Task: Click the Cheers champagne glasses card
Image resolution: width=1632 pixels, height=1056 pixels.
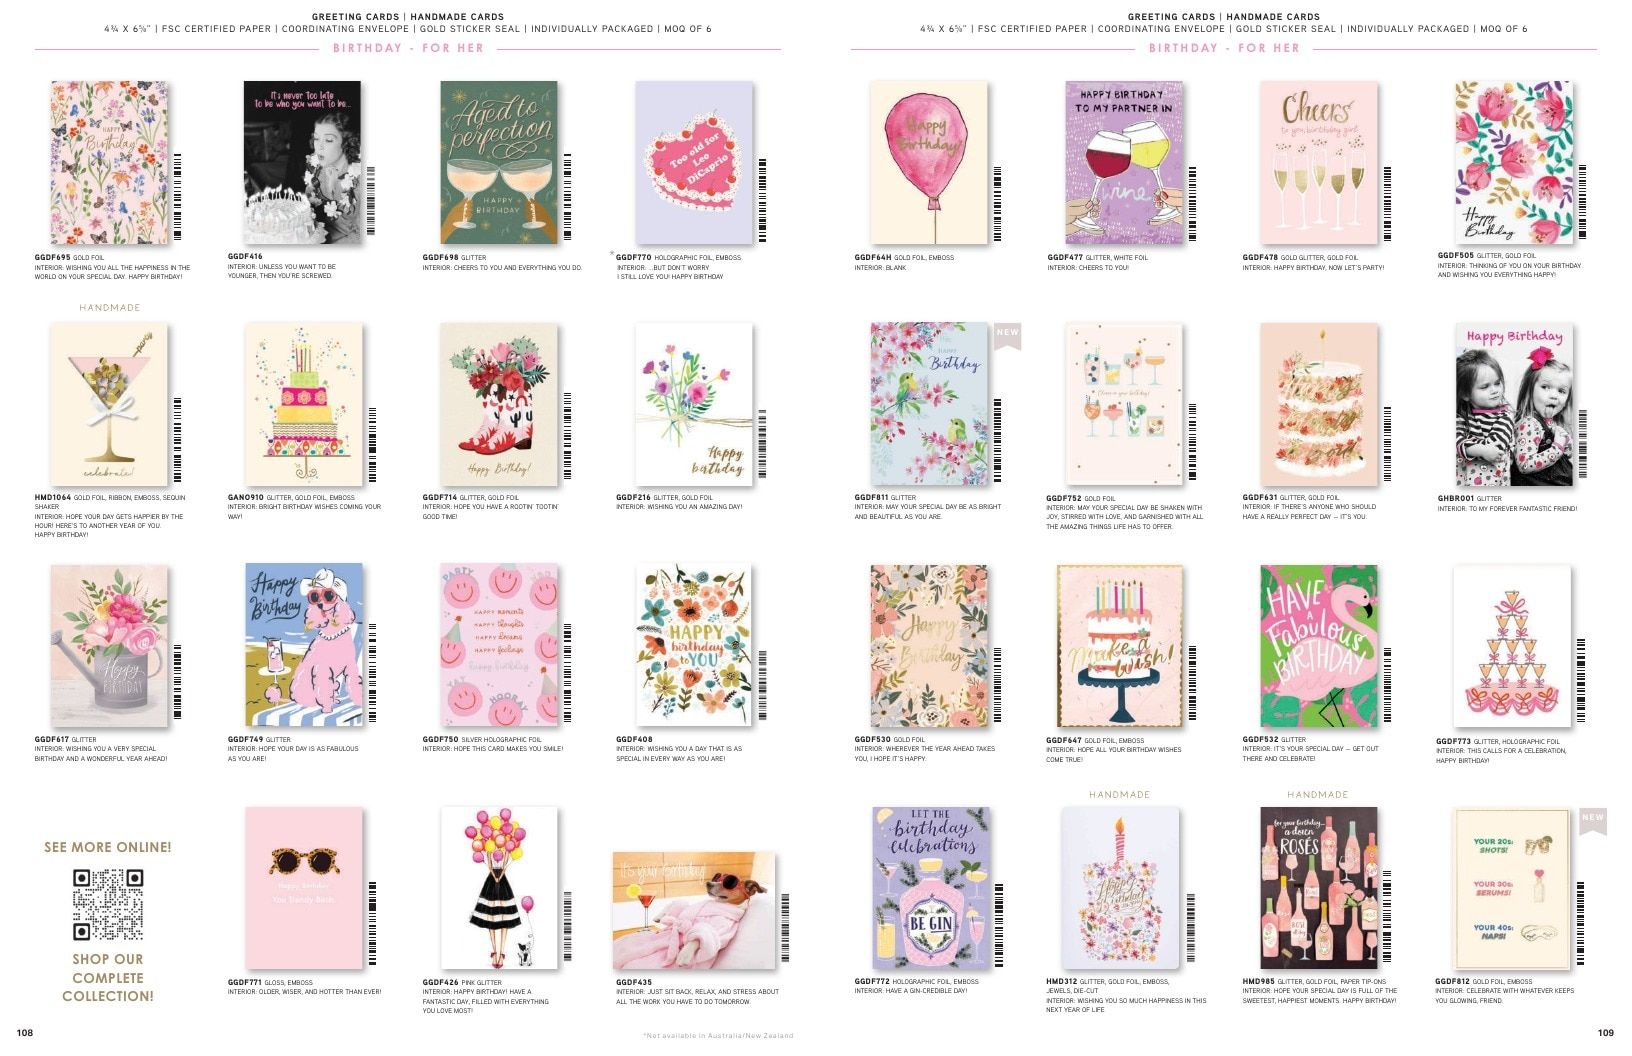Action: [x=1318, y=163]
